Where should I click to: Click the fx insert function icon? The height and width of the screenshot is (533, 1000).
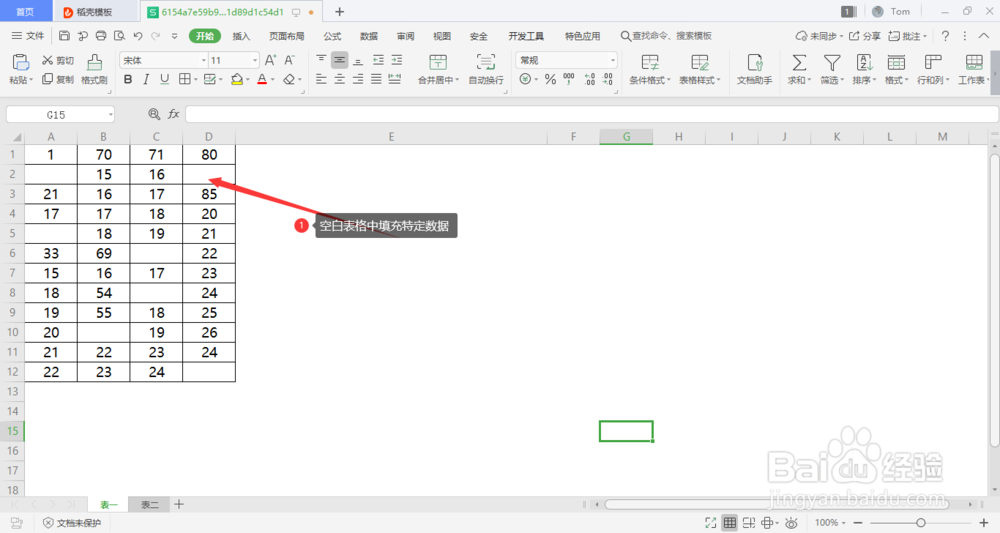(173, 114)
